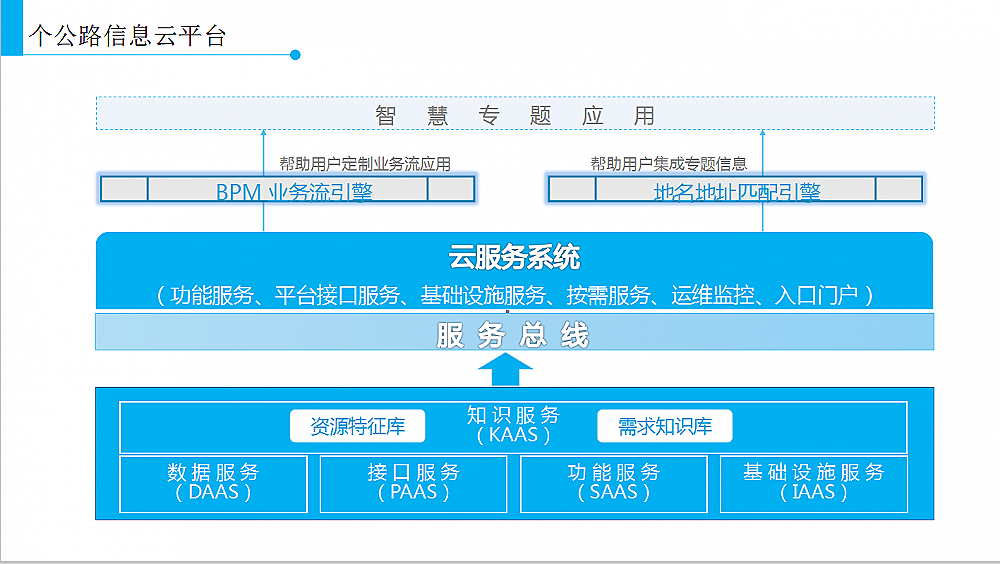Screen dimensions: 1000x564
Task: Click the 知识服务 (KAAS) label
Action: pos(513,425)
